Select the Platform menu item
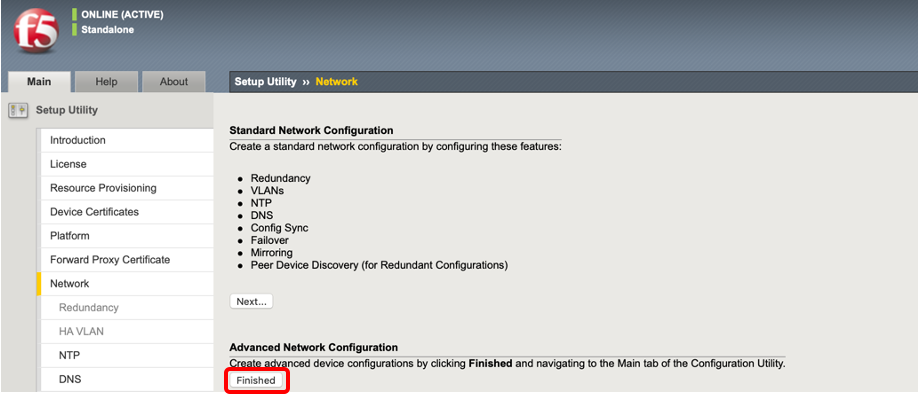918x394 pixels. pos(127,236)
